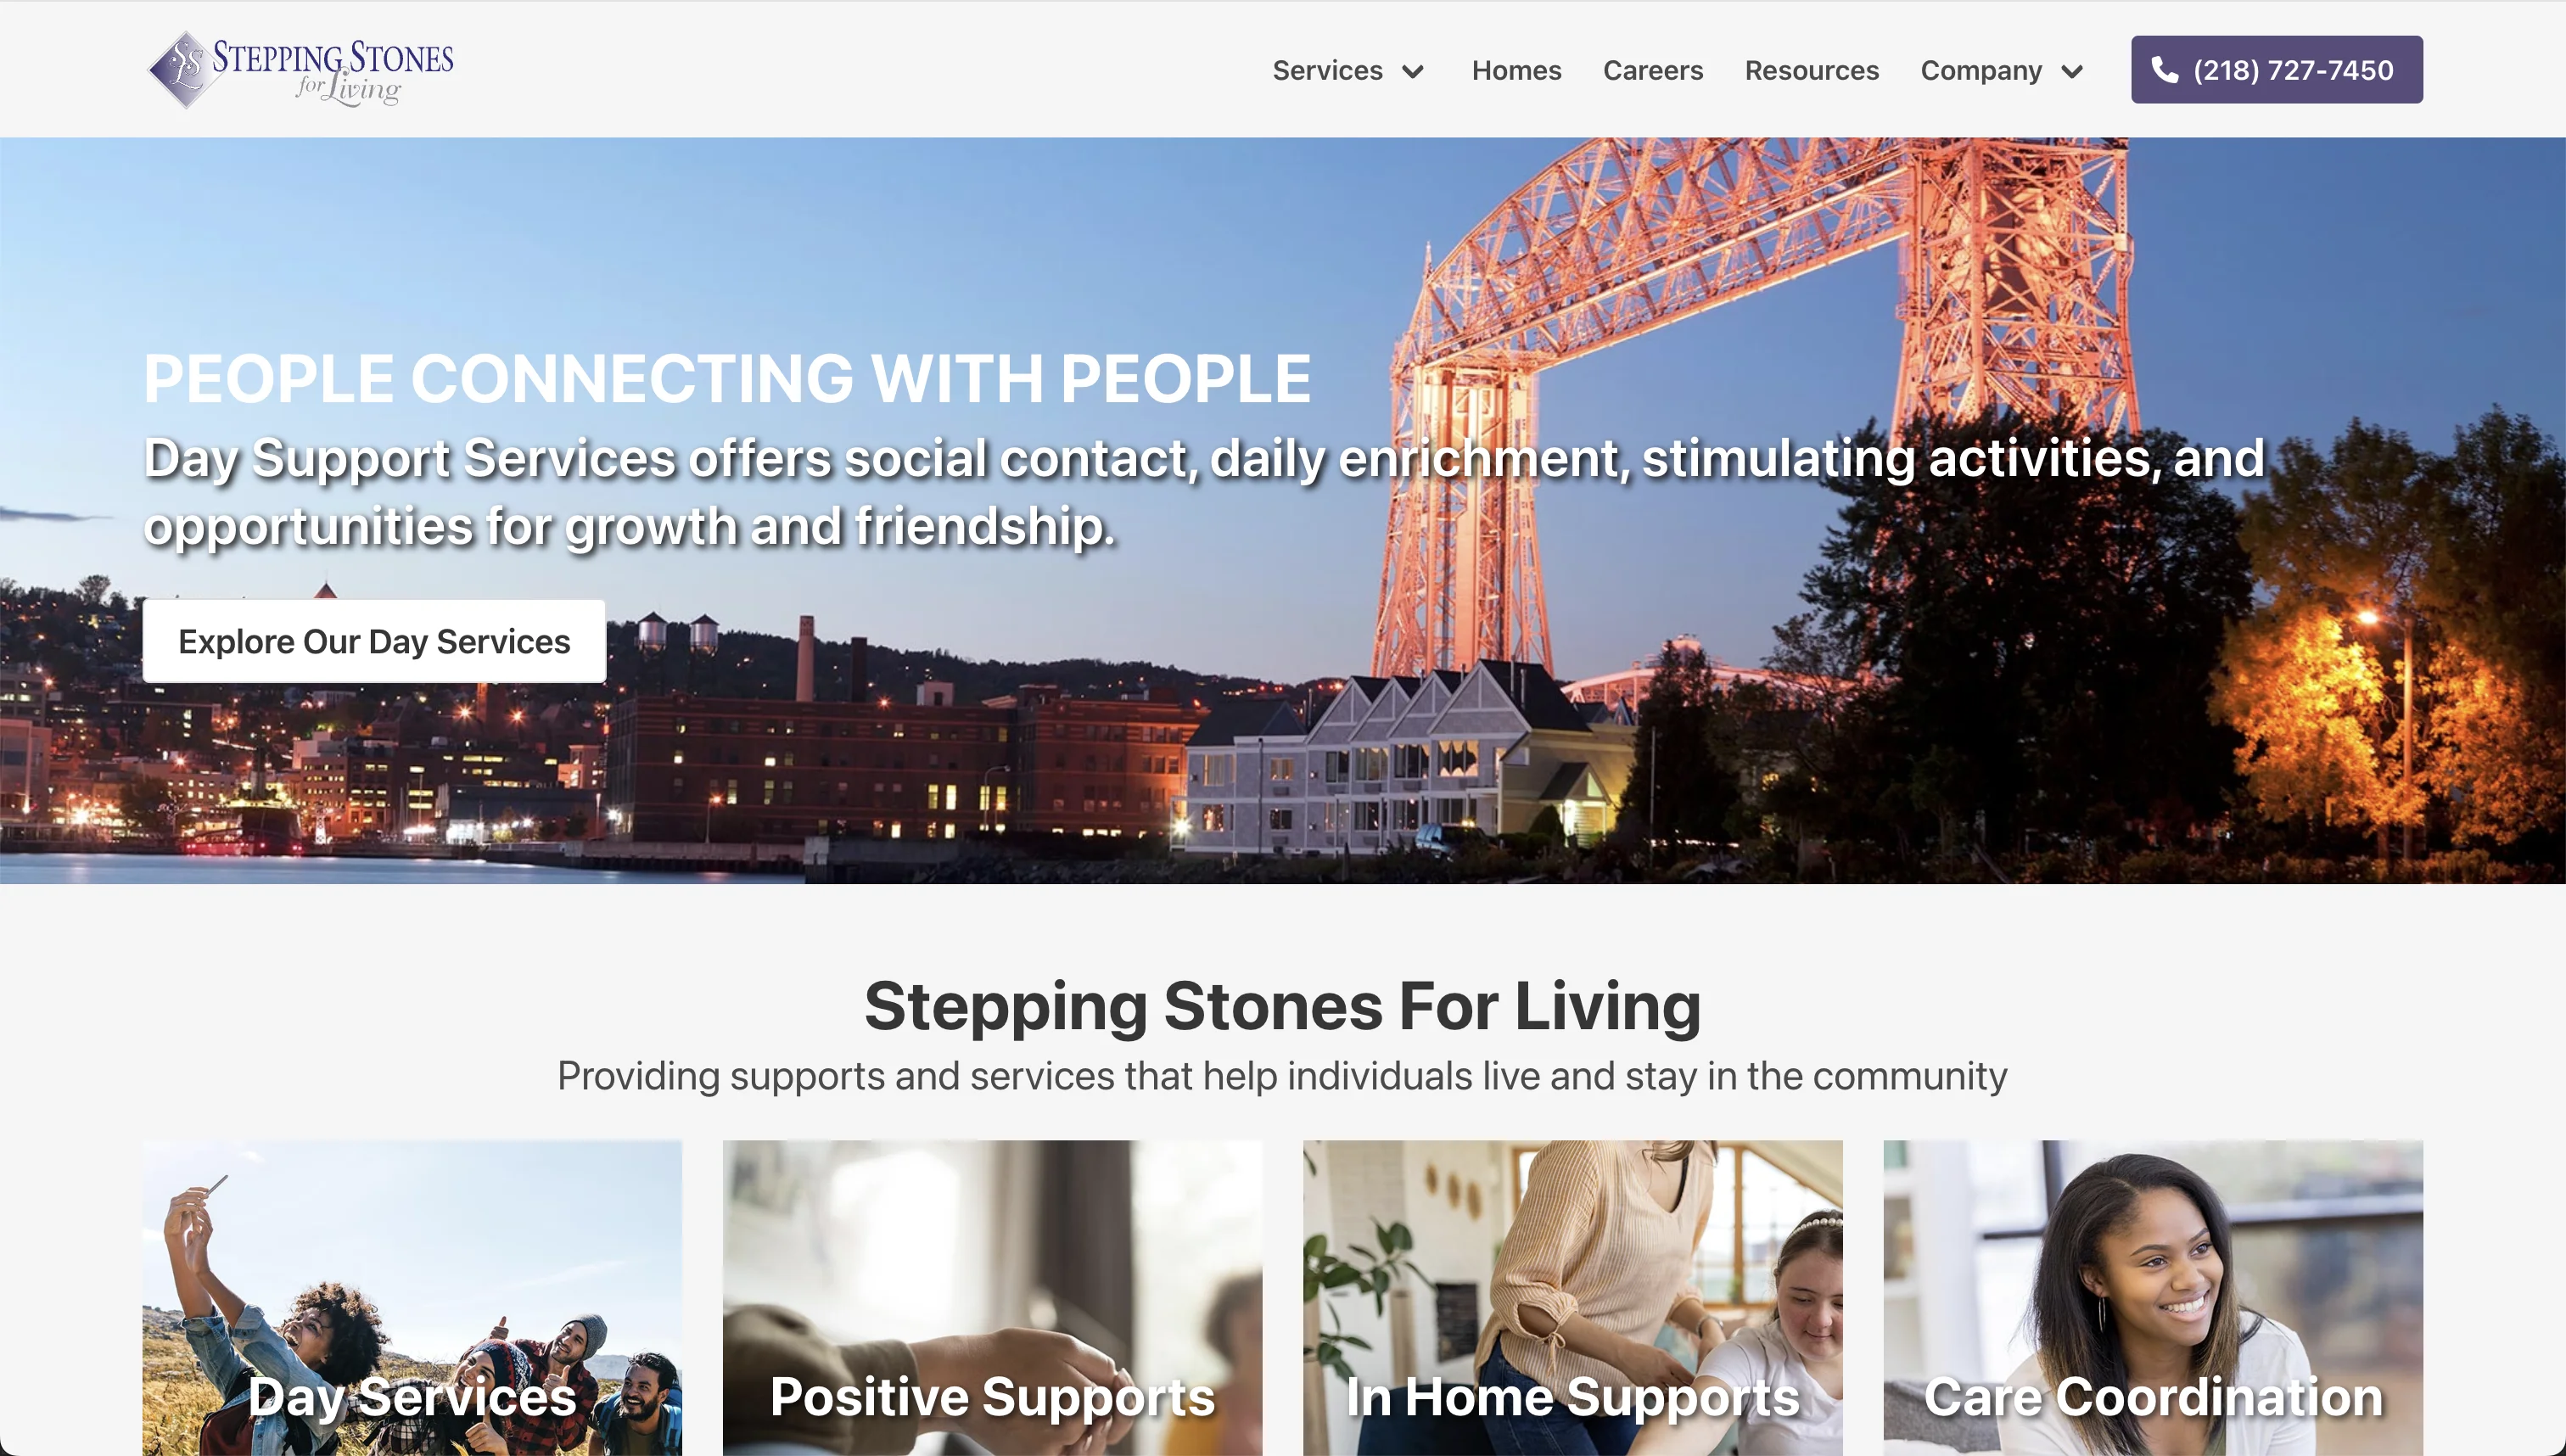This screenshot has height=1456, width=2566.
Task: Select the Resources navigation tab
Action: point(1812,70)
